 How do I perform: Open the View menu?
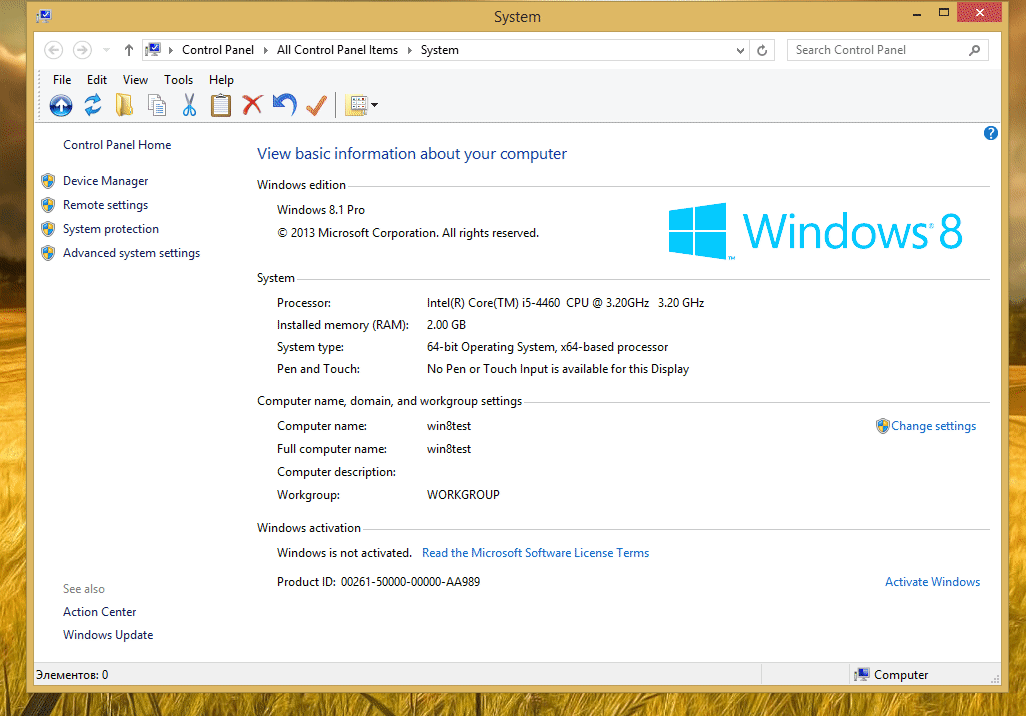pos(135,80)
